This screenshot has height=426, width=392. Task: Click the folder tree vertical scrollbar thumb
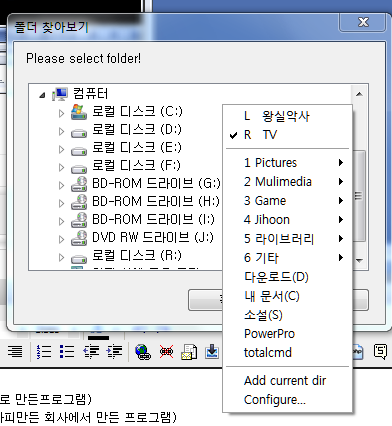pyautogui.click(x=359, y=196)
